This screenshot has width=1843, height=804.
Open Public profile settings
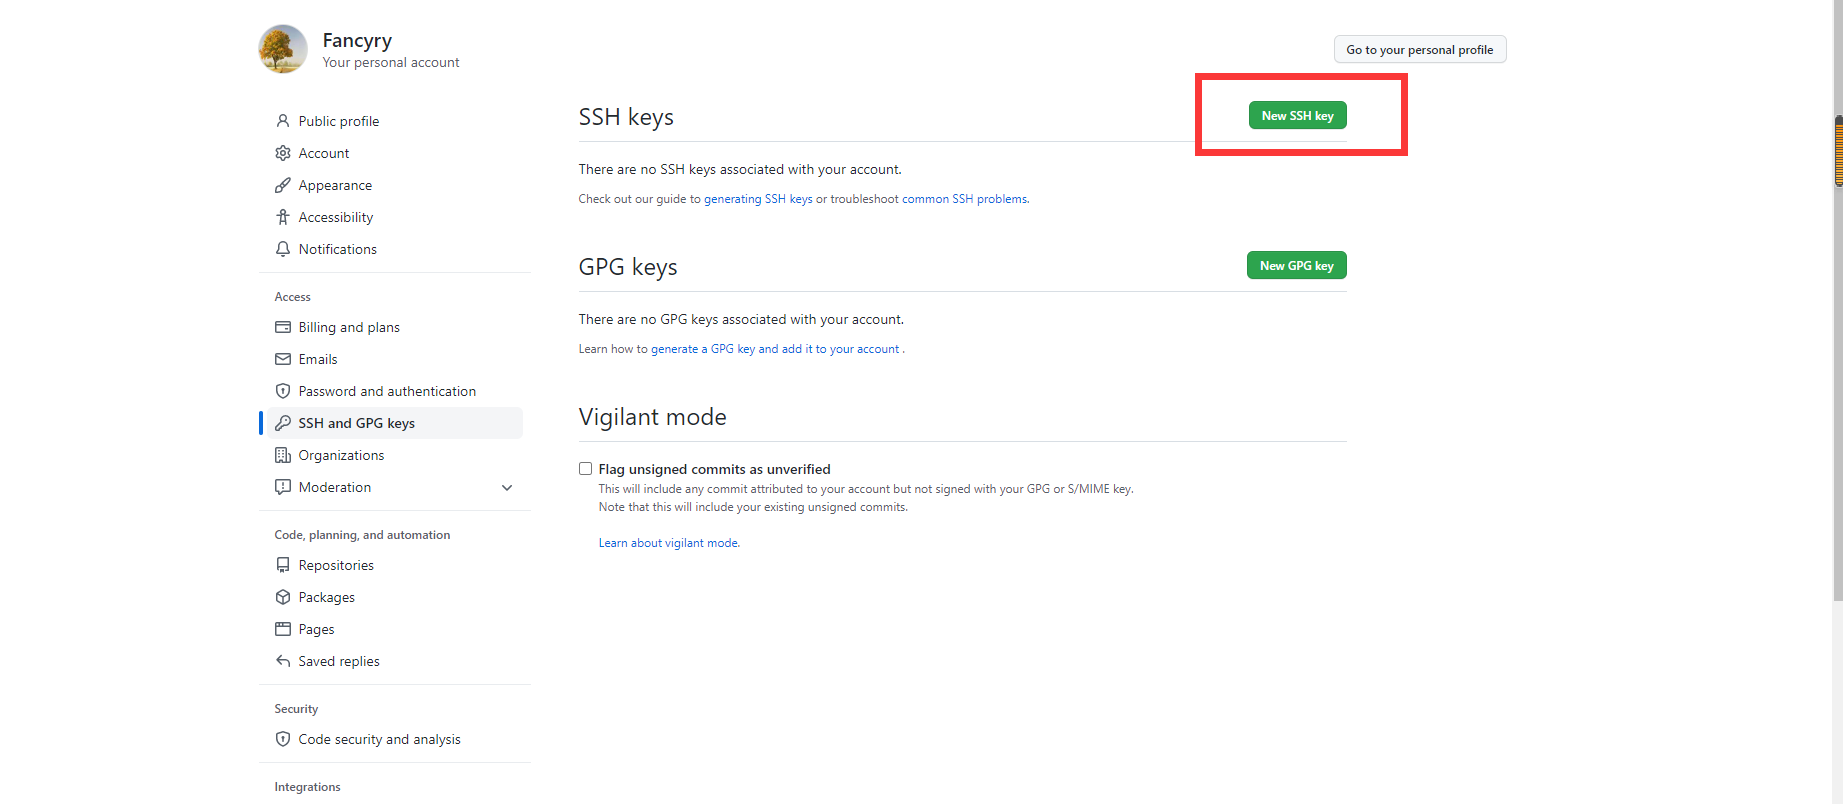point(395,121)
